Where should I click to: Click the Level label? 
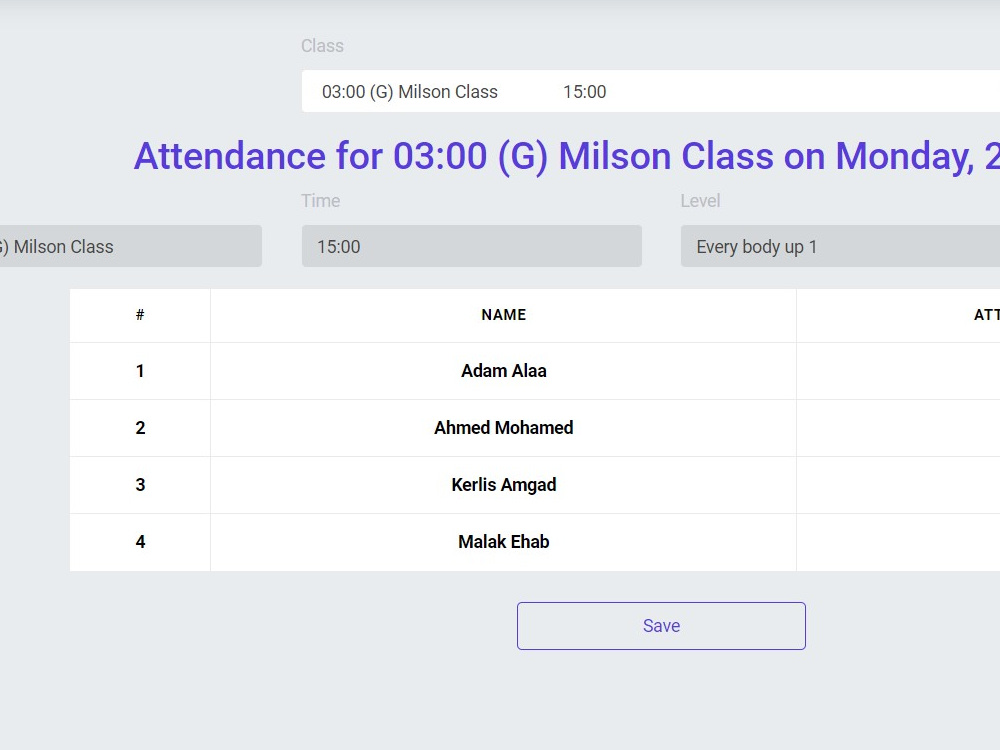click(x=700, y=201)
